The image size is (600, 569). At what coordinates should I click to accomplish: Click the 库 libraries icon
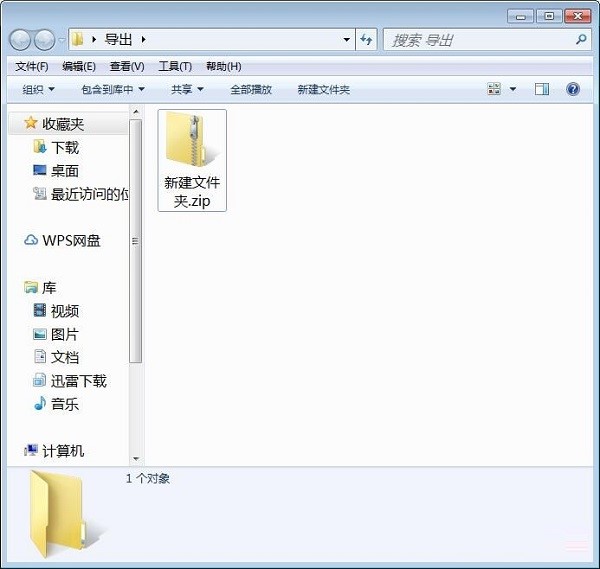click(x=31, y=287)
